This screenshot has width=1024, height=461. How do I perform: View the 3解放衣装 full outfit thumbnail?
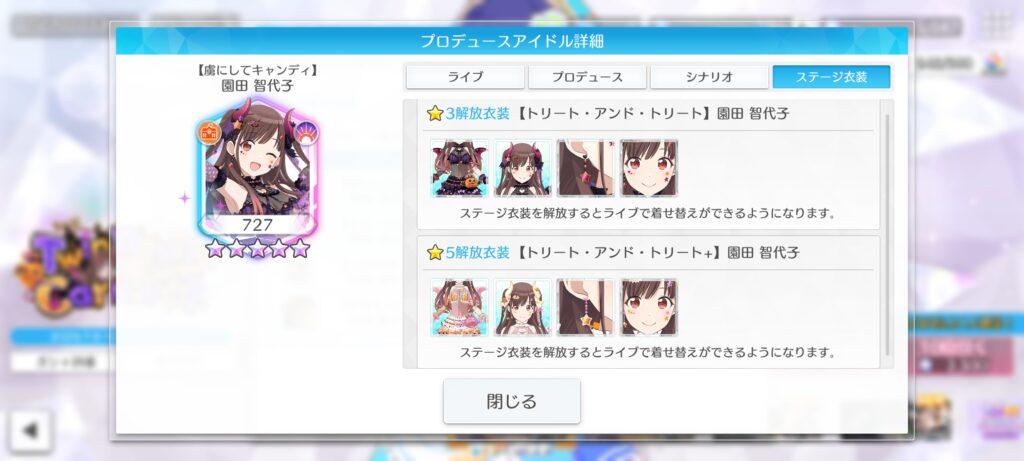point(460,168)
